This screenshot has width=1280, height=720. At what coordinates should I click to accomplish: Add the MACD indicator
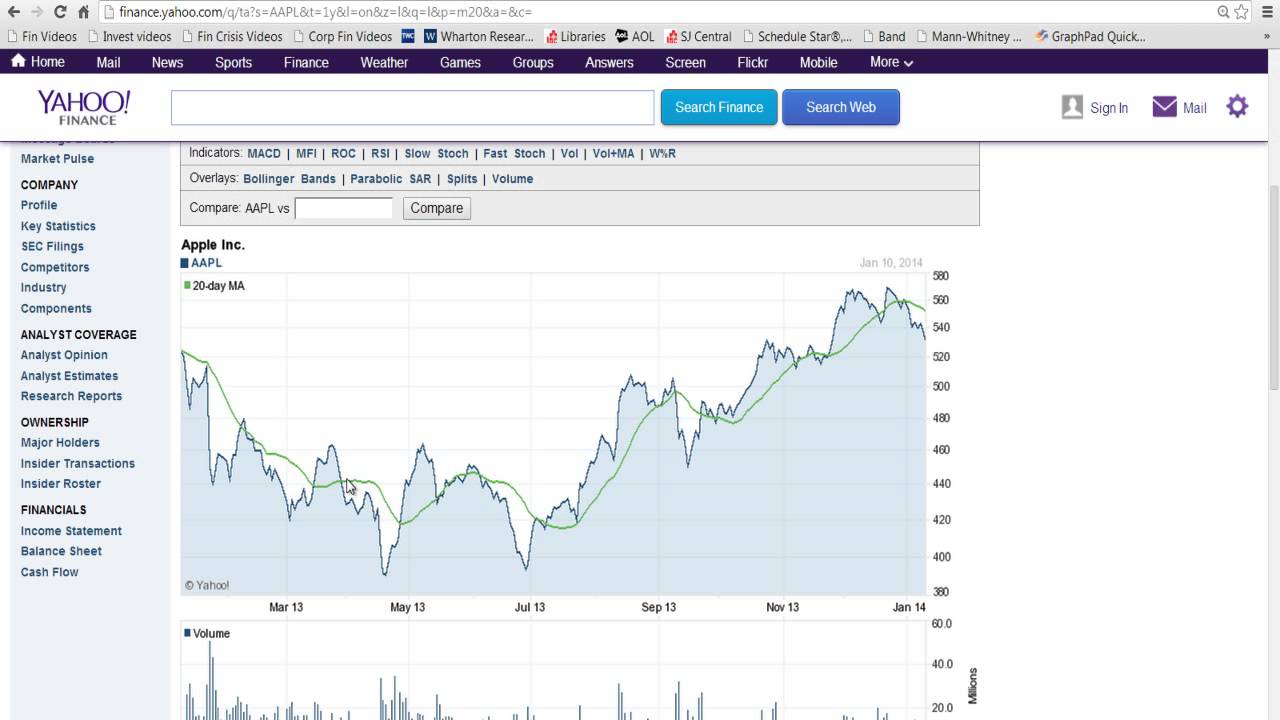pos(264,153)
